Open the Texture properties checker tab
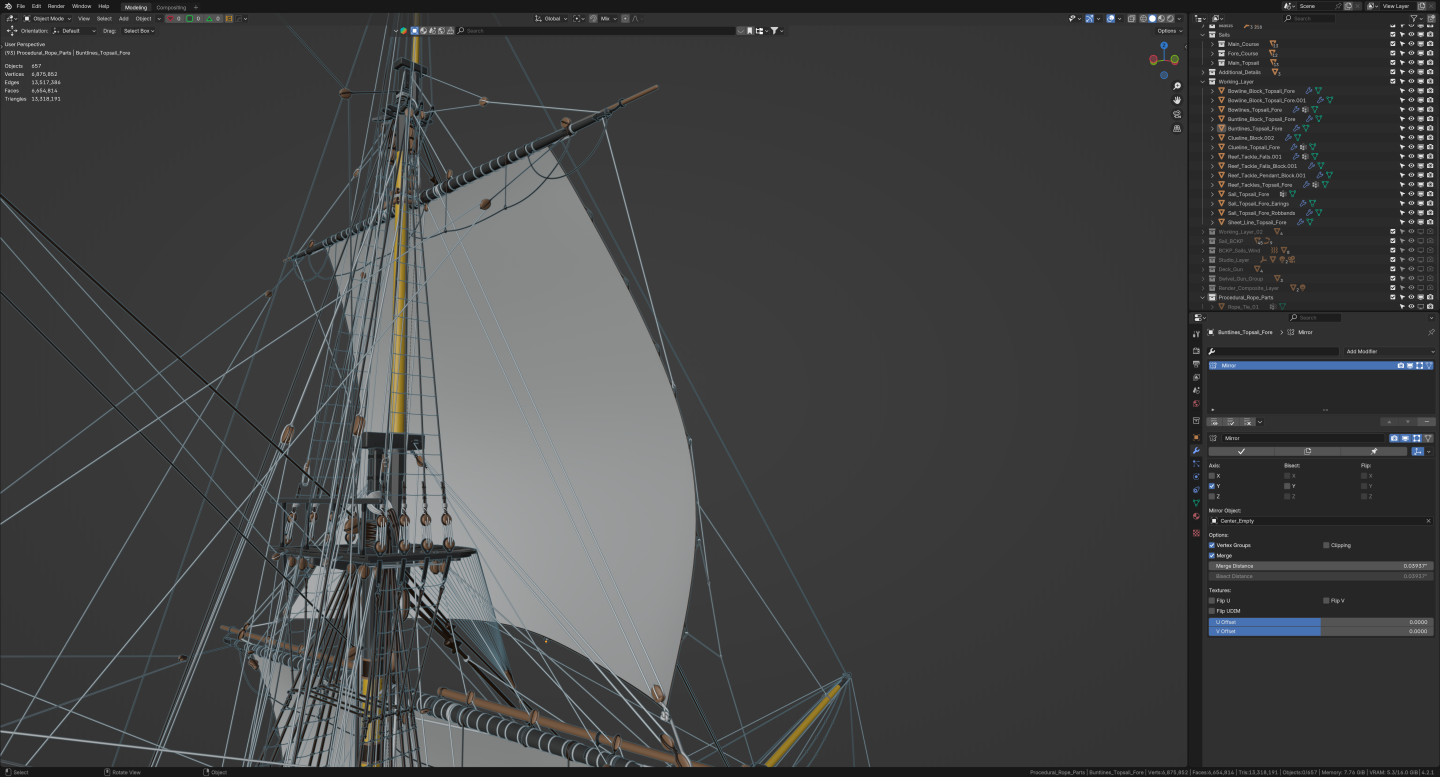Viewport: 1440px width, 777px height. pos(1196,533)
